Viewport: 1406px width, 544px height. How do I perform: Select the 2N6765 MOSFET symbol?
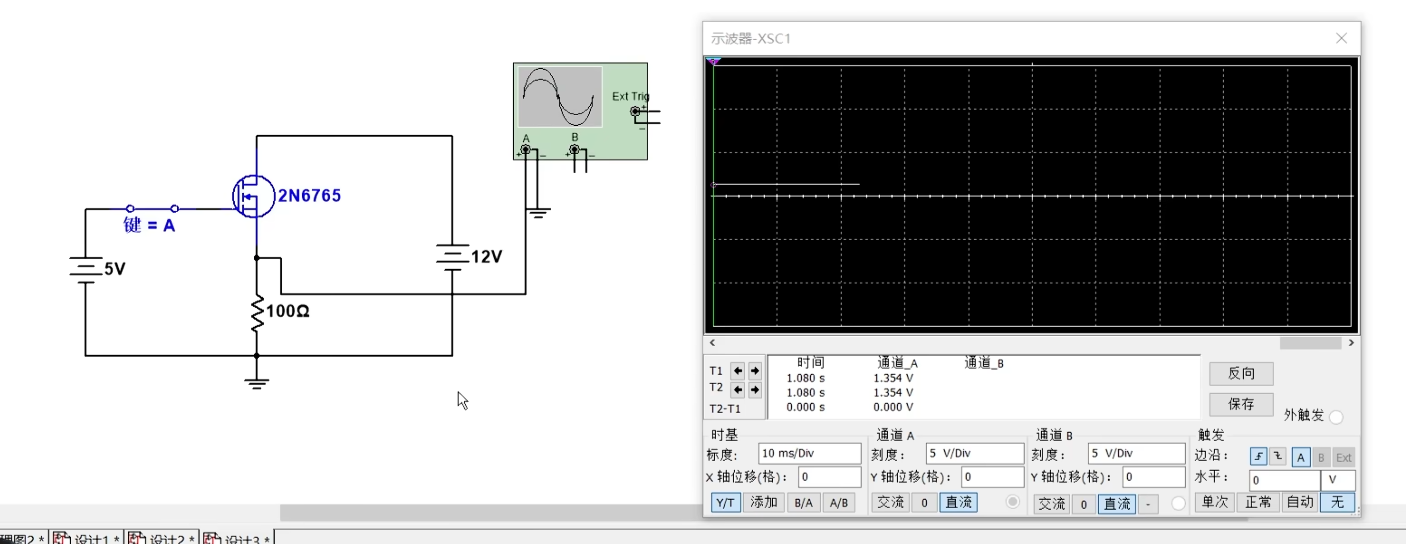tap(254, 197)
